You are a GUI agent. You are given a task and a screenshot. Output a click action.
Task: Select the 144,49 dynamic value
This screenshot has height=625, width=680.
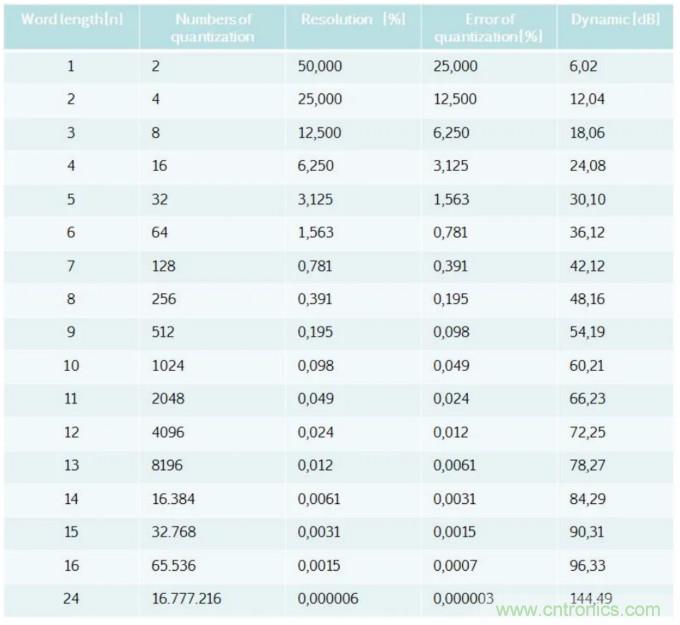click(589, 599)
